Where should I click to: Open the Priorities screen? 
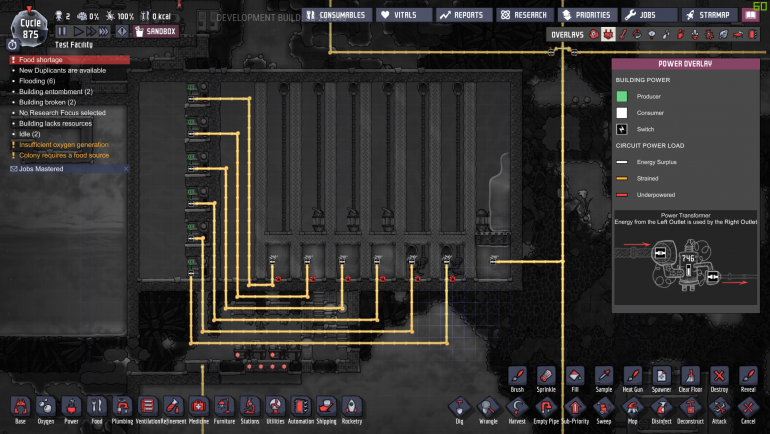(x=587, y=15)
